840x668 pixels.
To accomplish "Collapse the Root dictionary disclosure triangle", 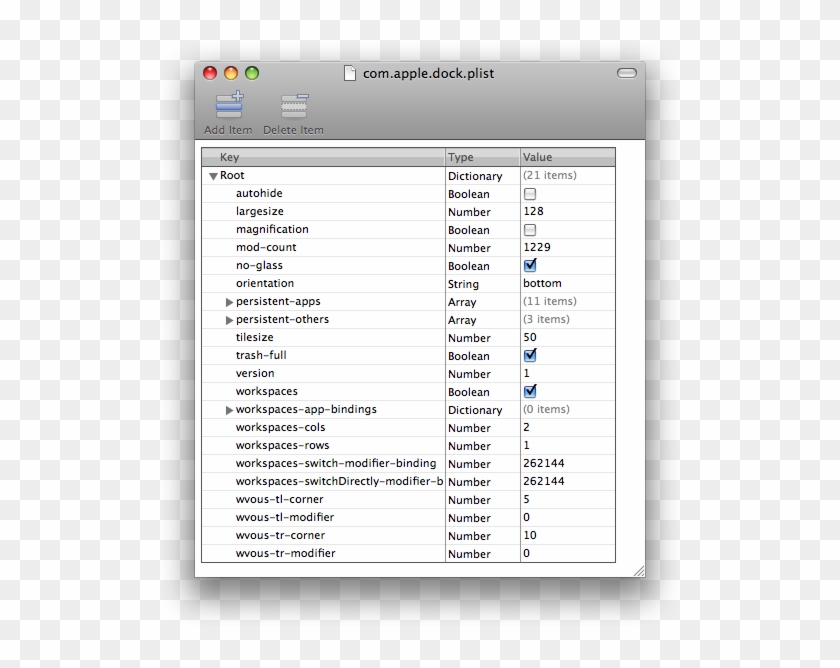I will (212, 175).
